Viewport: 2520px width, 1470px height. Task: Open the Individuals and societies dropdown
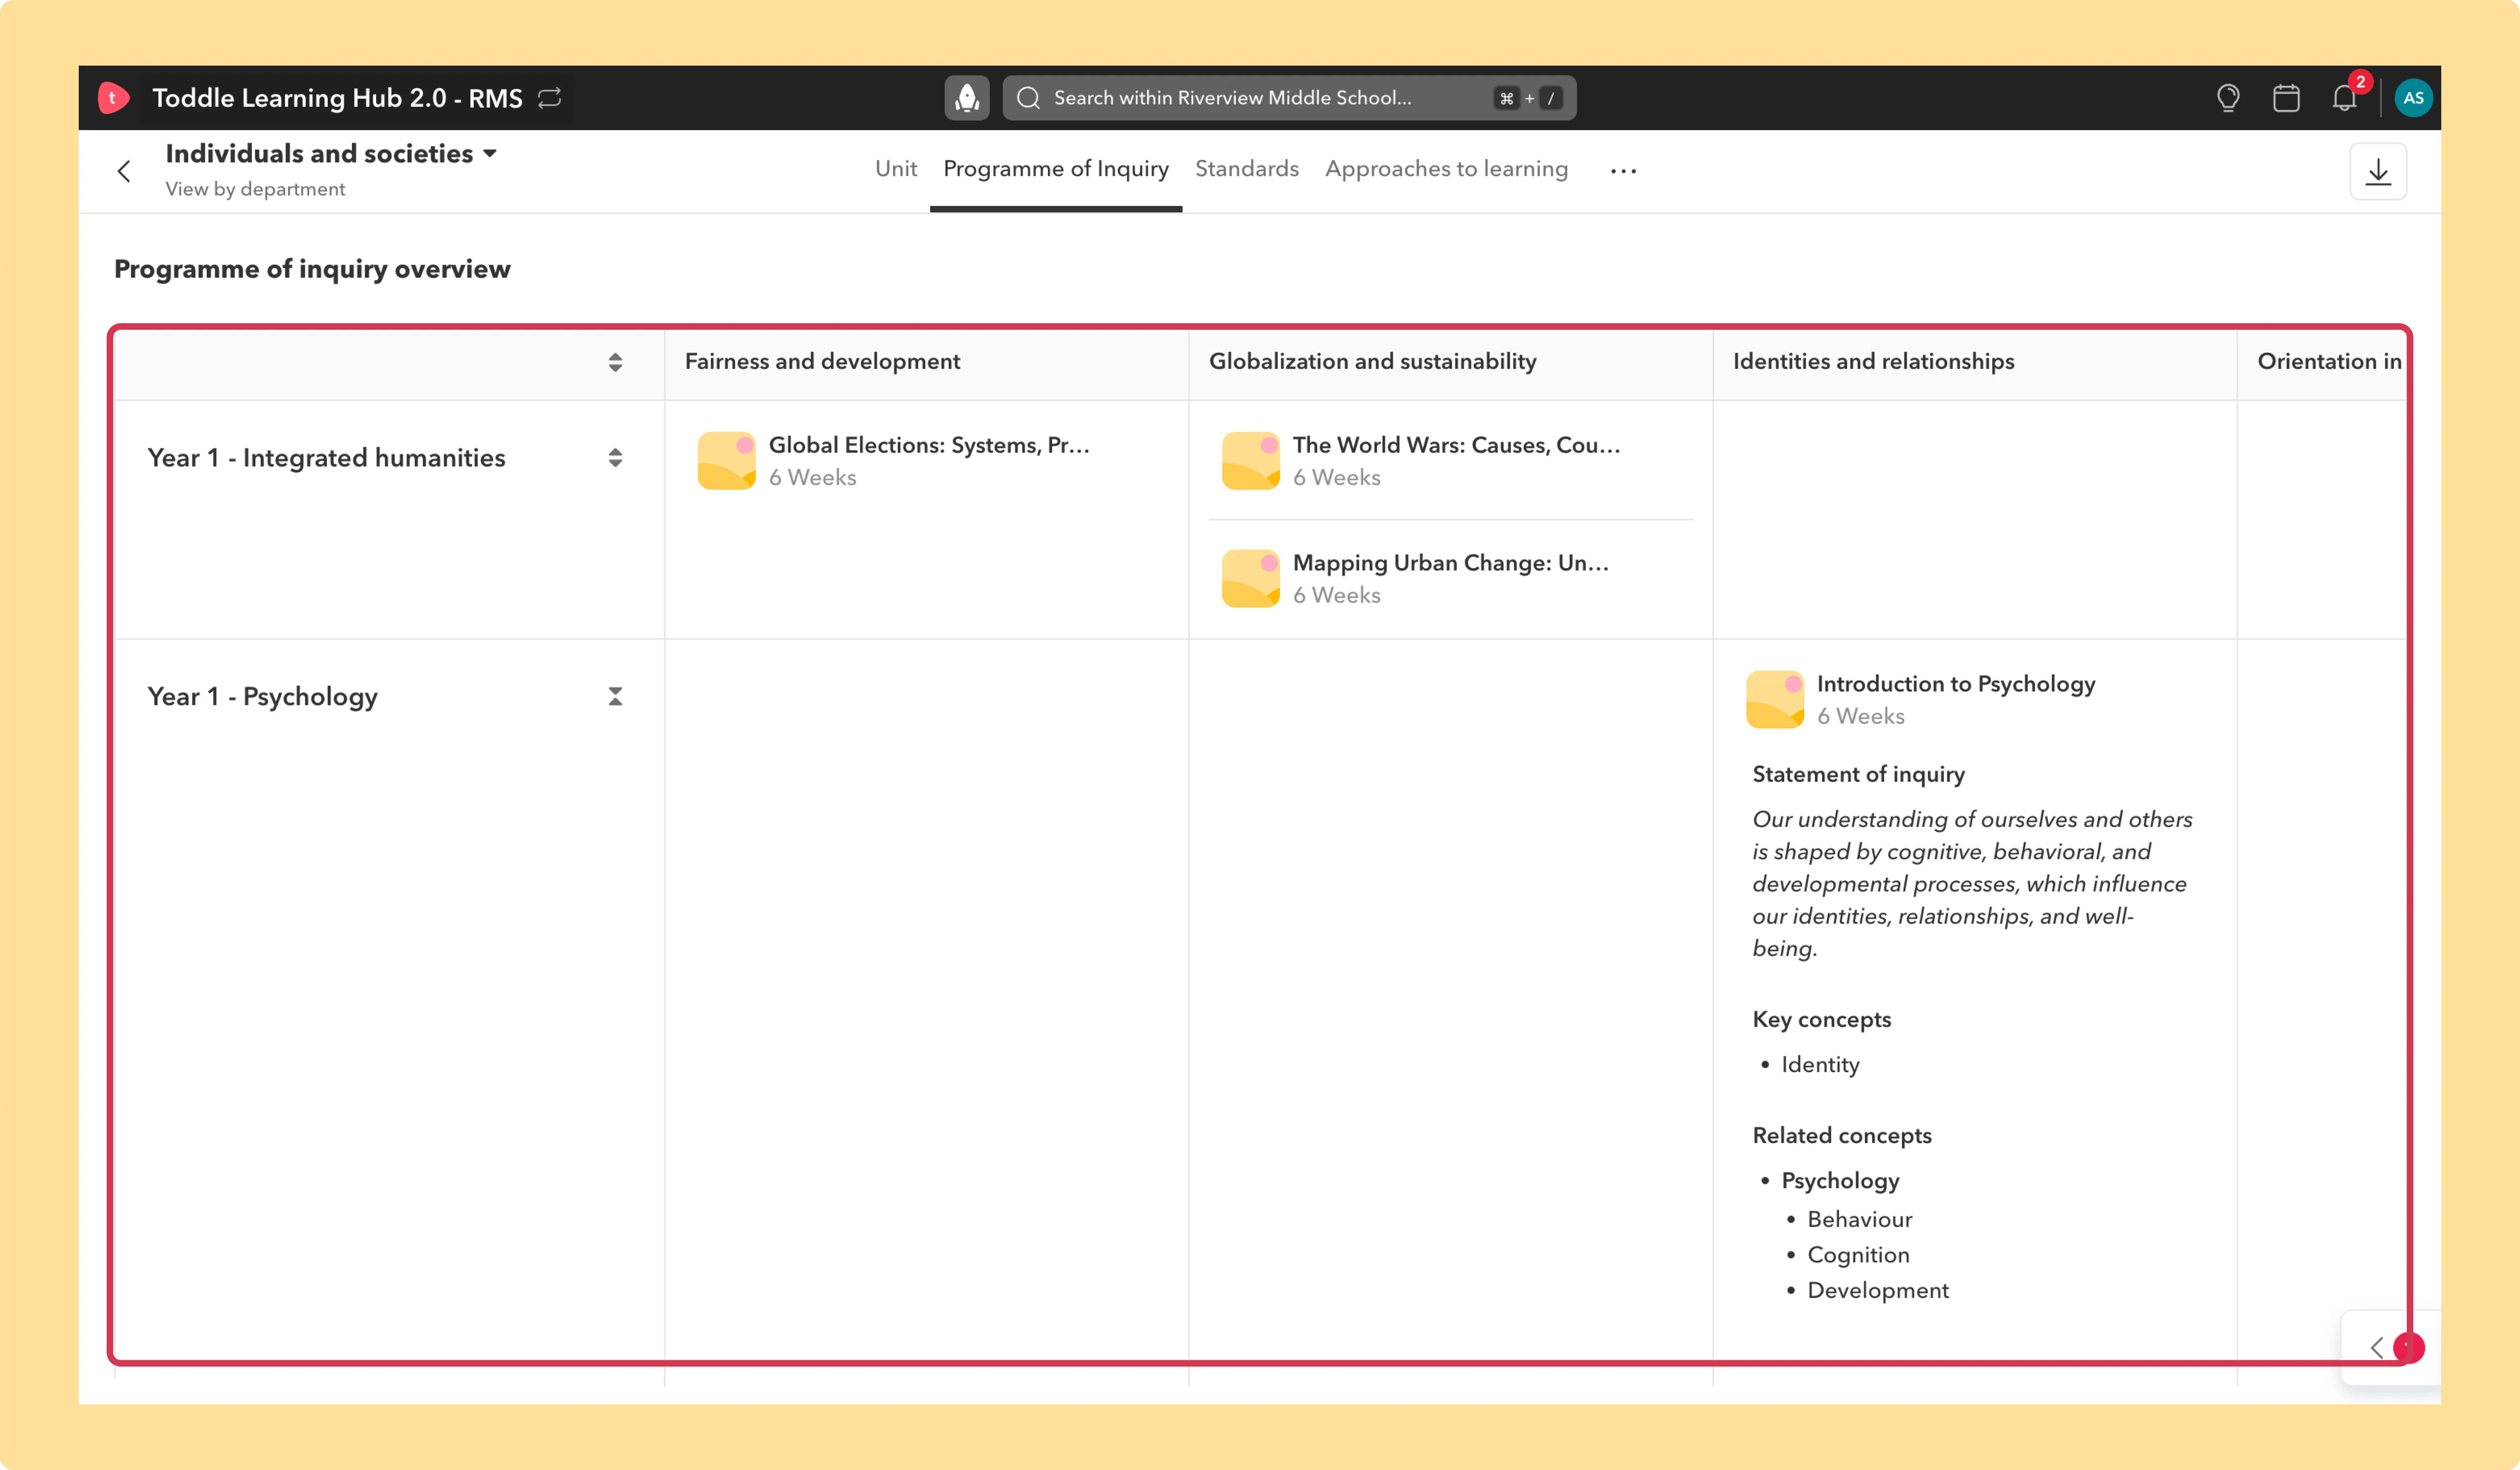tap(331, 154)
